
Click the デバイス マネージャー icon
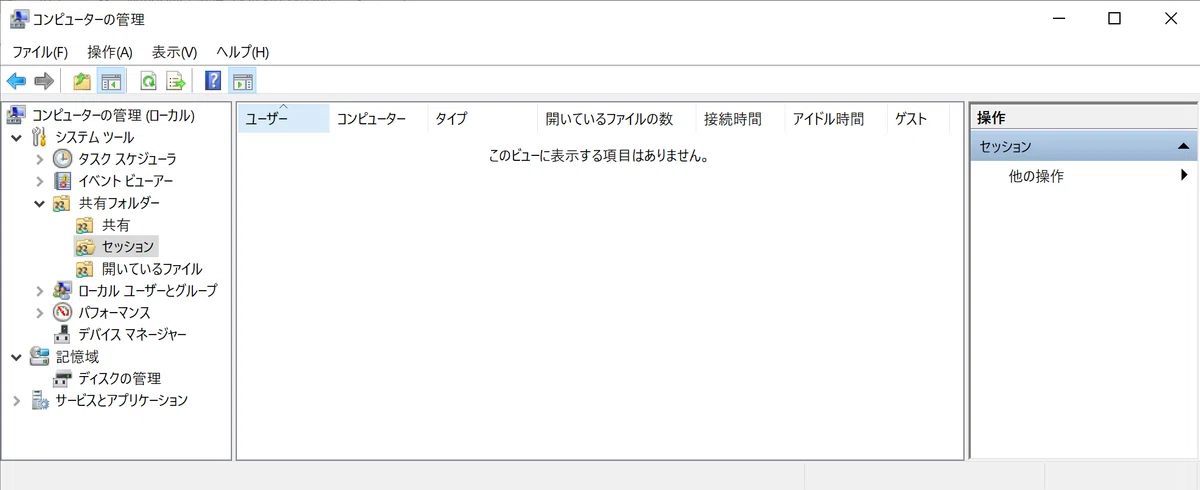pyautogui.click(x=62, y=335)
